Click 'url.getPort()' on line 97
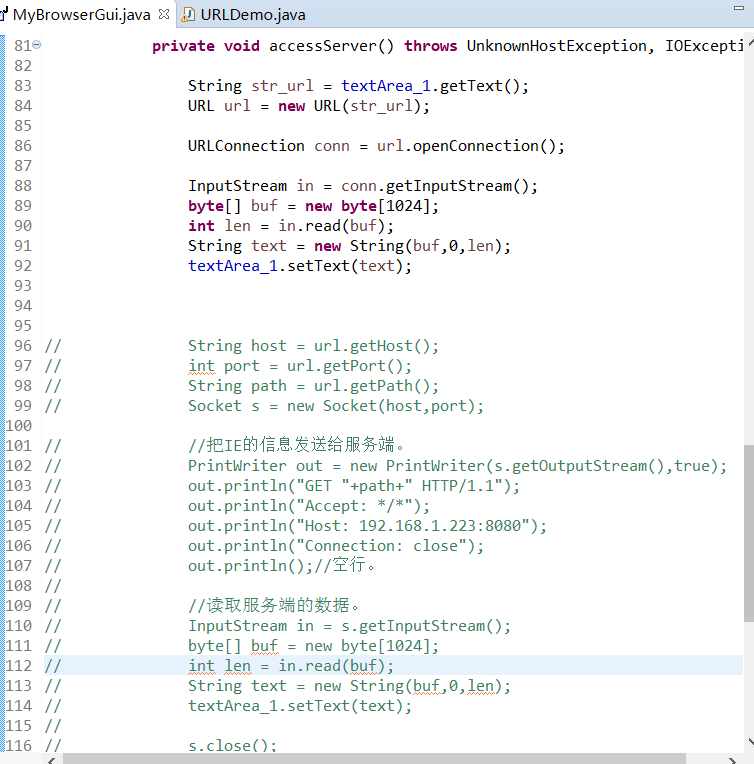754x764 pixels. click(345, 365)
